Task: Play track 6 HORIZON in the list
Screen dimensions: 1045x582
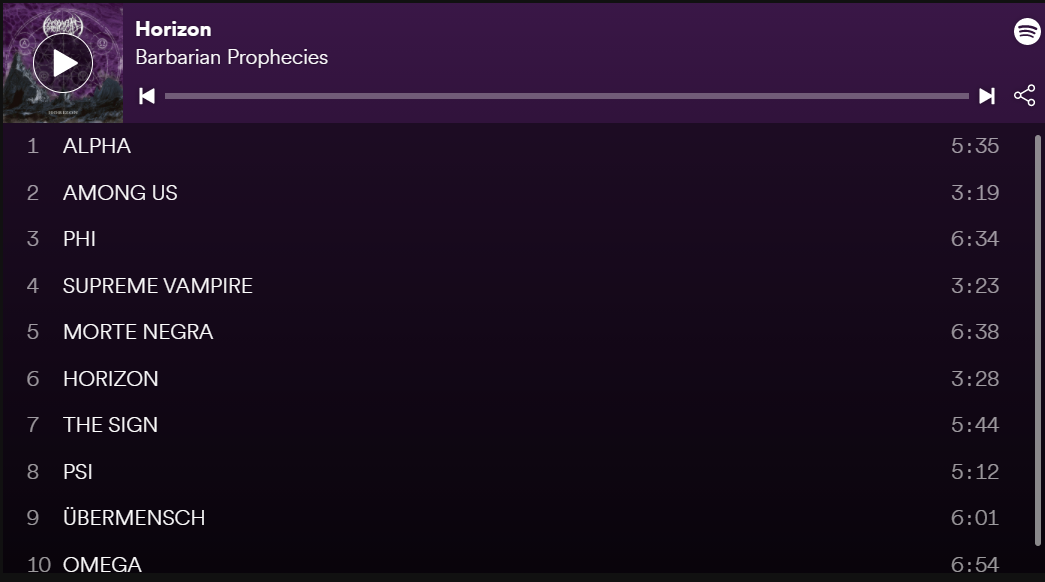Action: point(111,379)
